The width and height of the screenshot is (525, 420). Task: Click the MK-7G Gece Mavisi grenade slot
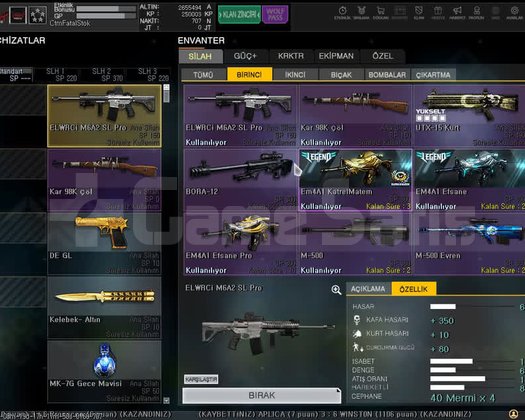coord(104,371)
